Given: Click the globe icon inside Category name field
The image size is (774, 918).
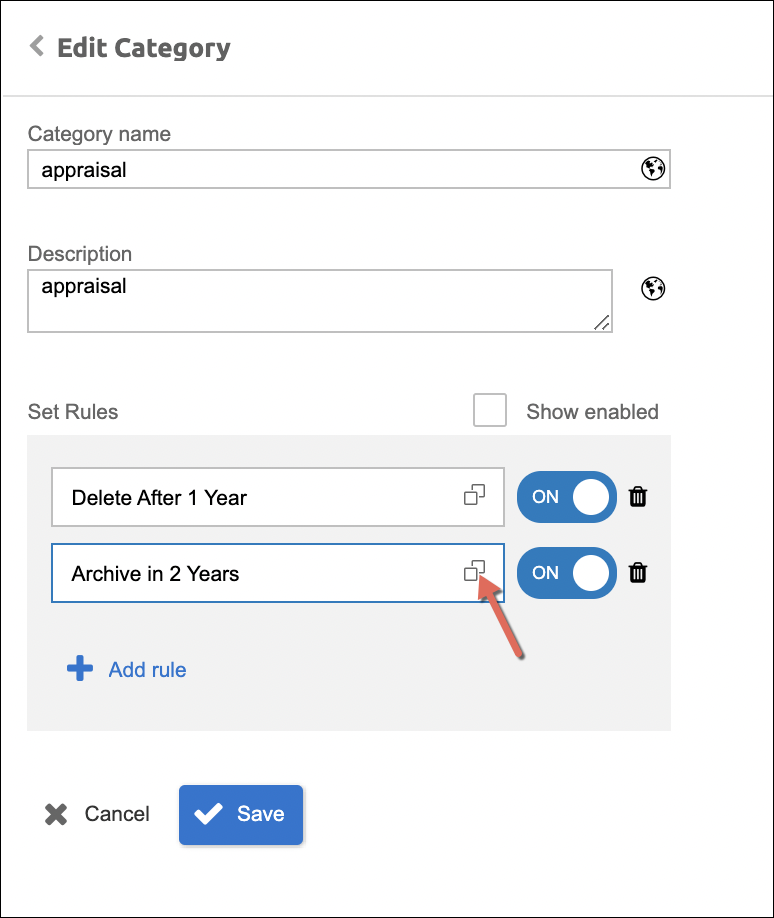Looking at the screenshot, I should (x=652, y=169).
